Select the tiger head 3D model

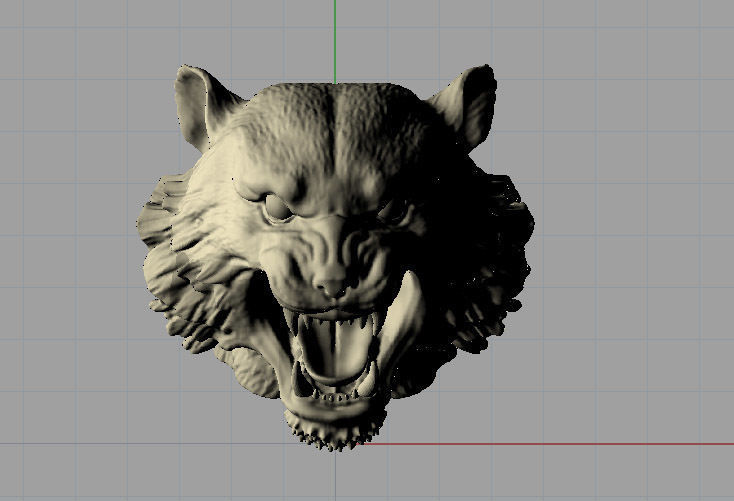[335, 258]
